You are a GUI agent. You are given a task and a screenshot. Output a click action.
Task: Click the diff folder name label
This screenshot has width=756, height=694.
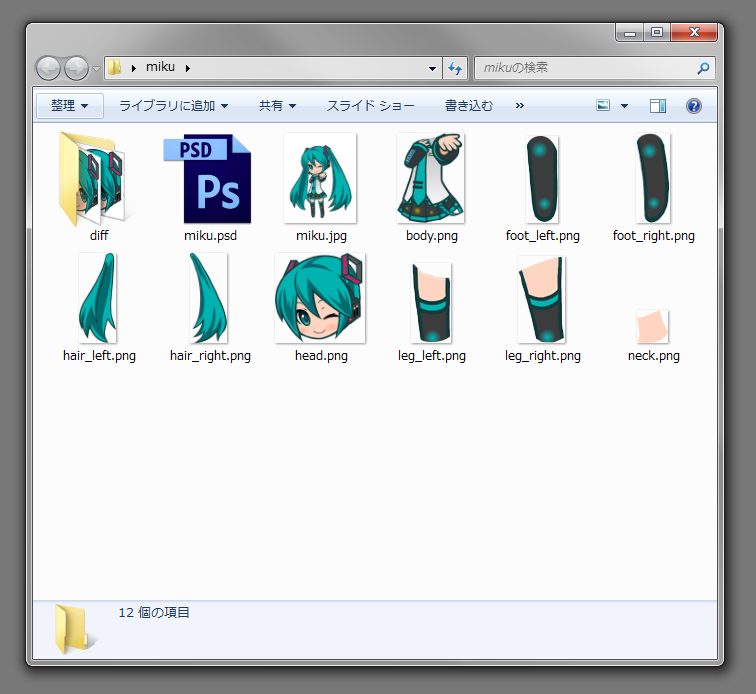coord(99,235)
